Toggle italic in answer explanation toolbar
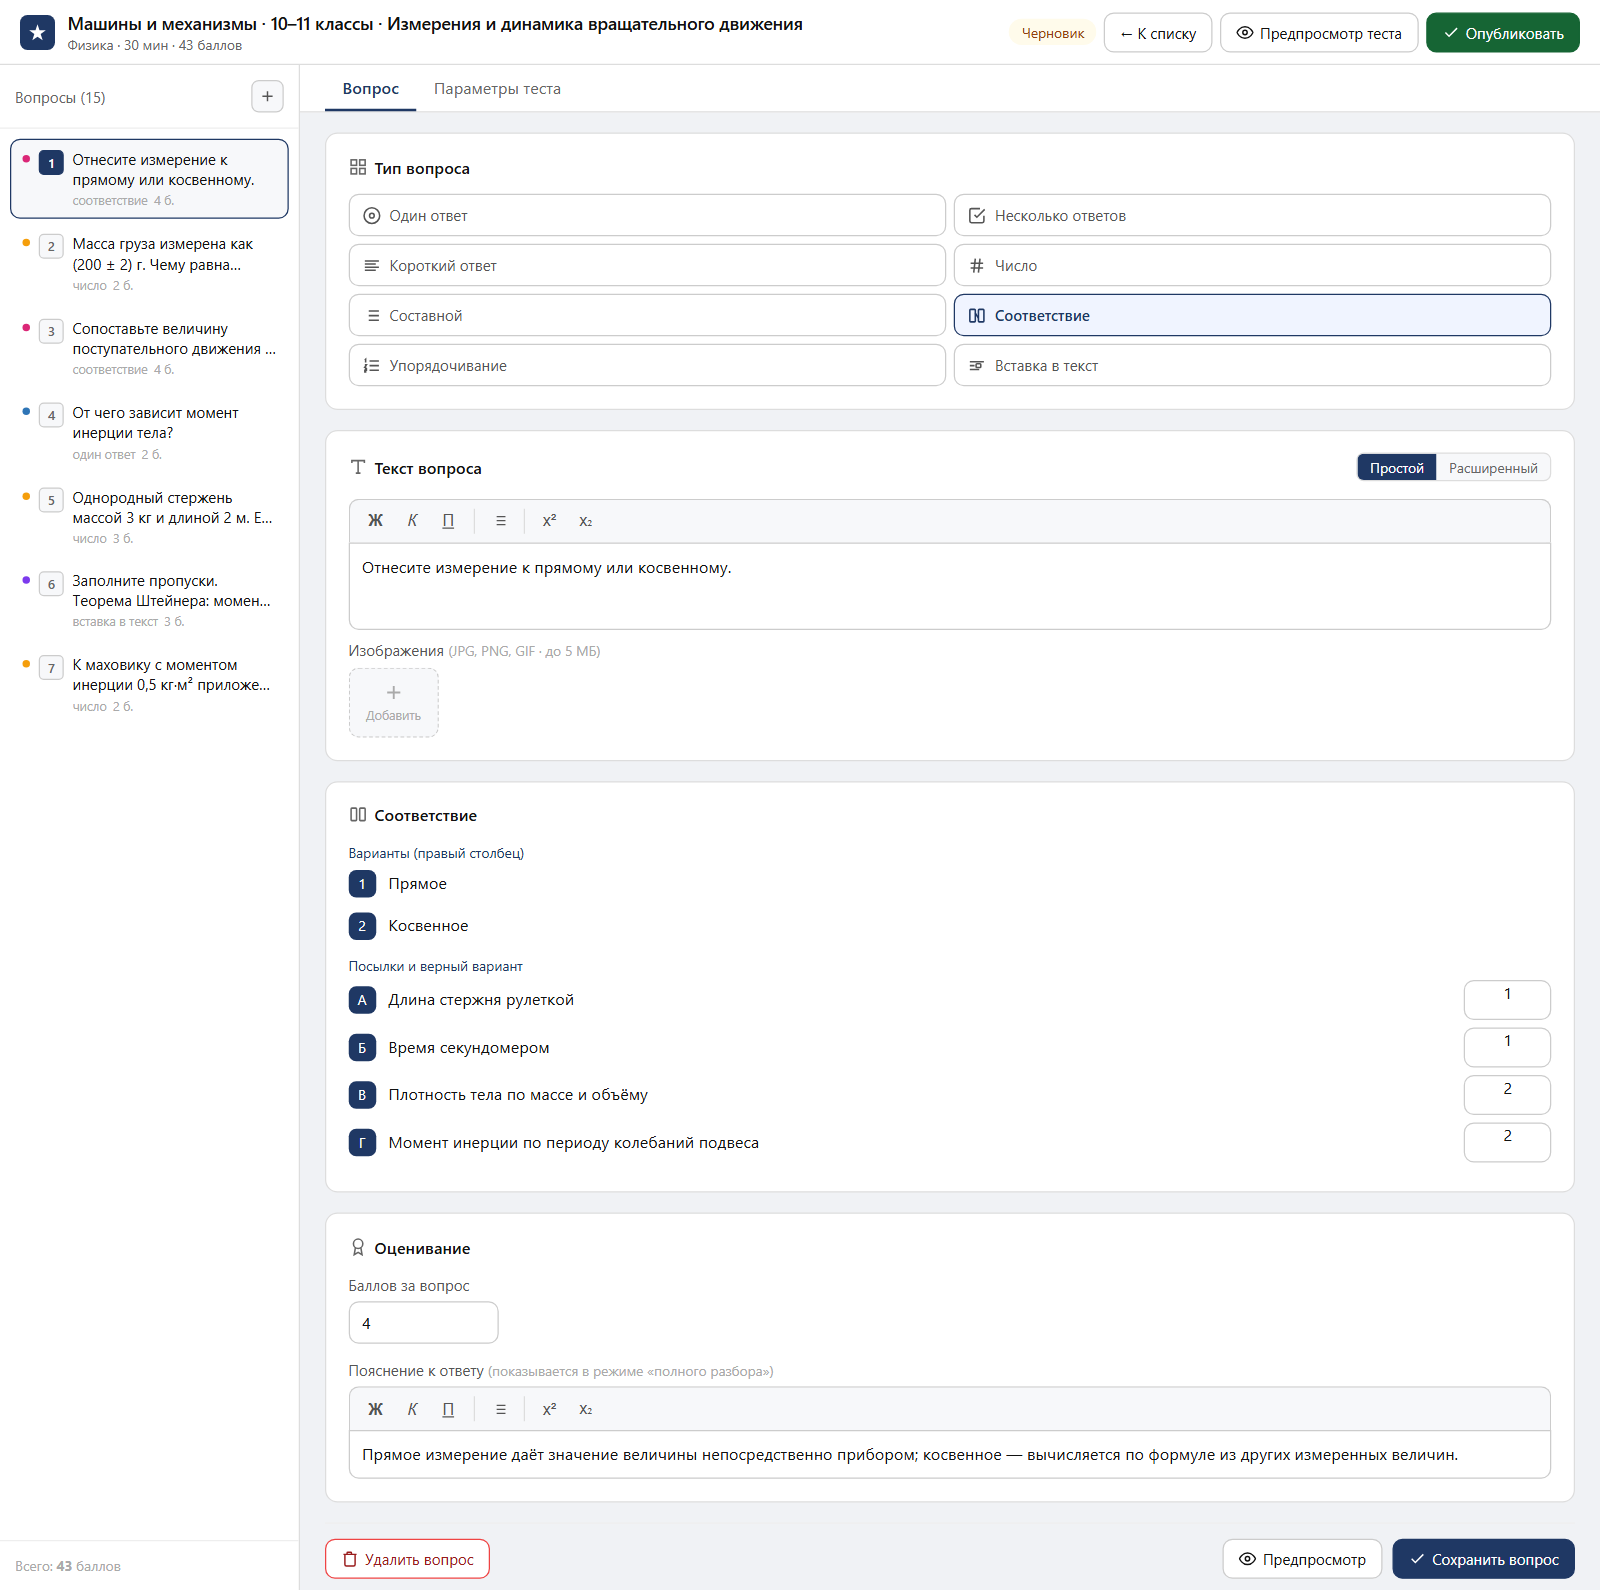This screenshot has width=1600, height=1590. point(412,1409)
